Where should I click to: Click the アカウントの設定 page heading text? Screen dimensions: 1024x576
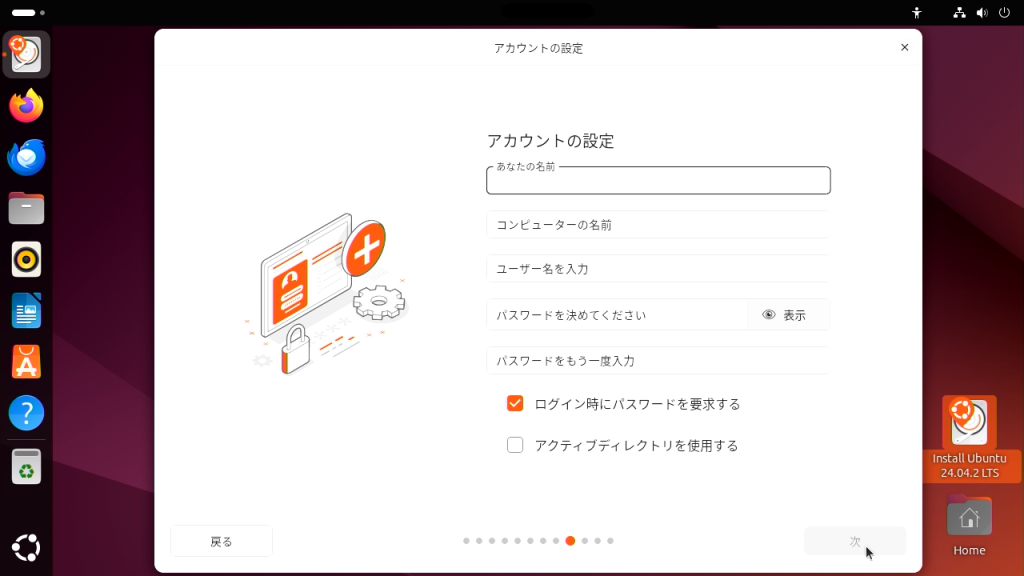(x=551, y=141)
